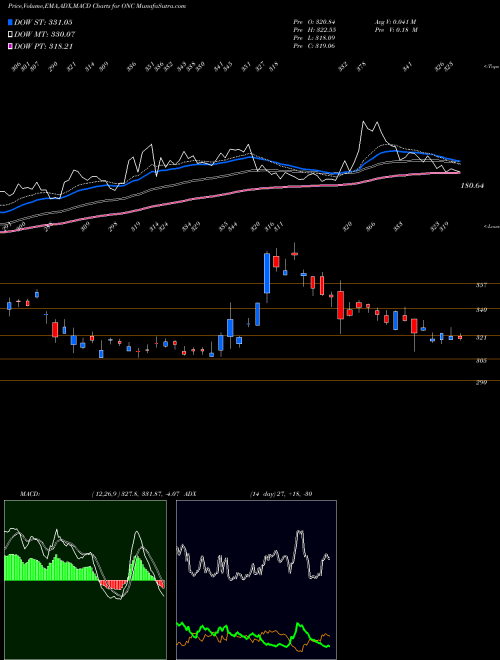Click the 180.64 label beside the EMA lines
The height and width of the screenshot is (660, 500).
[x=472, y=185]
